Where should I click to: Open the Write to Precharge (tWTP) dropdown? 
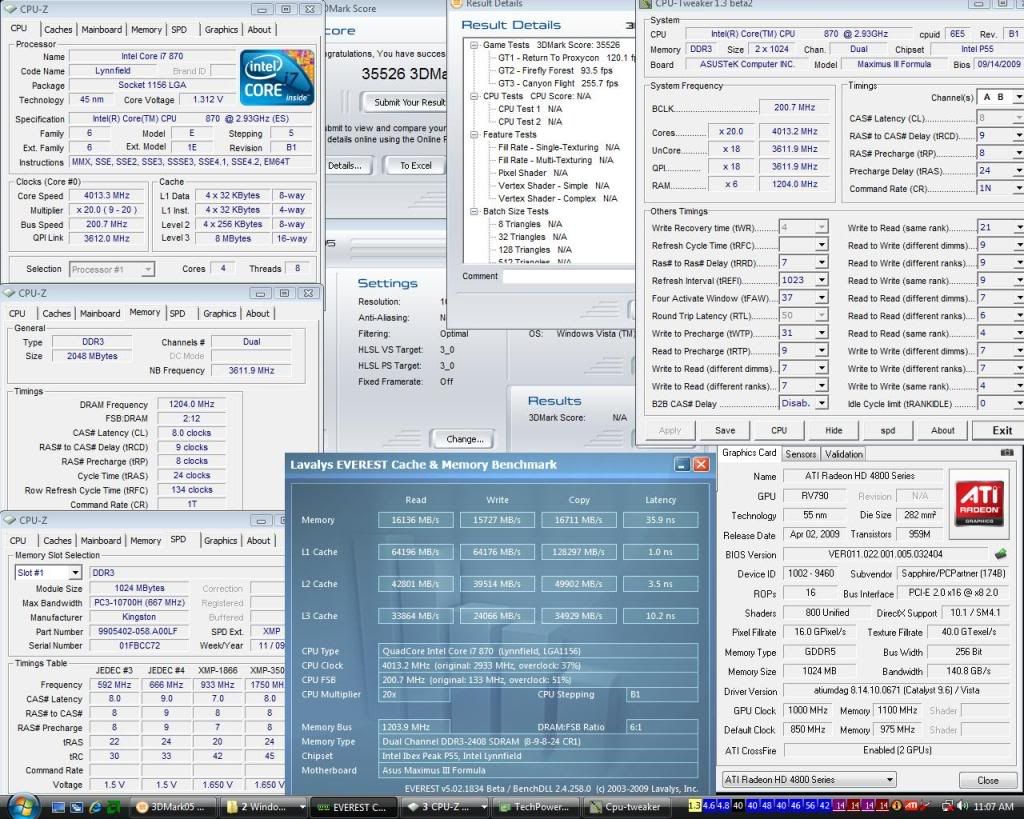[x=822, y=333]
